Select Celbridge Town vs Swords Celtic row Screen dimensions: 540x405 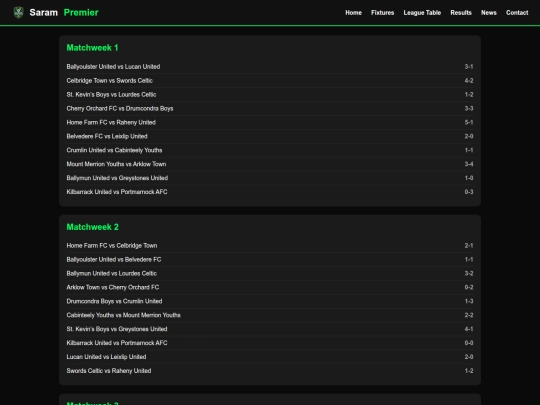coord(270,81)
